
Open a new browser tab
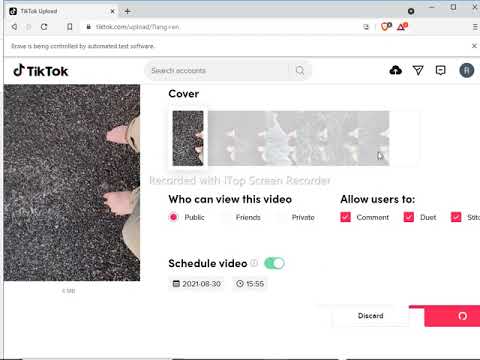127,11
